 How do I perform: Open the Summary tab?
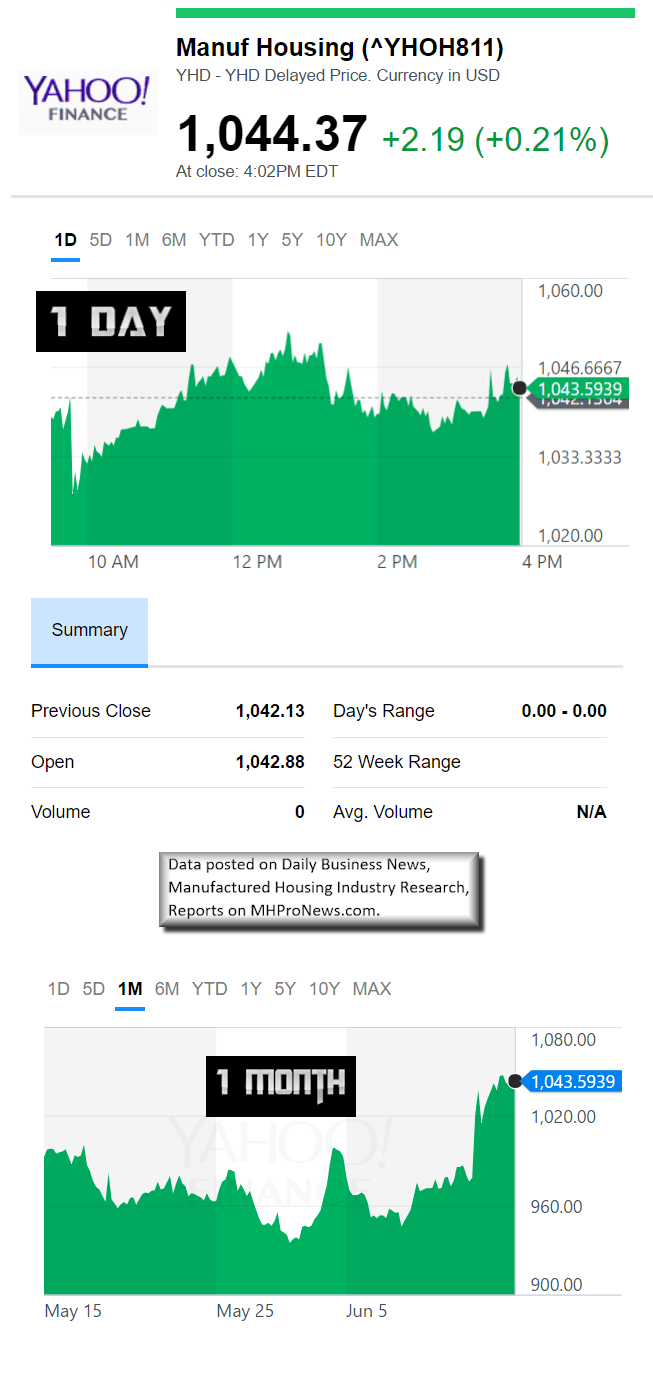pos(89,631)
